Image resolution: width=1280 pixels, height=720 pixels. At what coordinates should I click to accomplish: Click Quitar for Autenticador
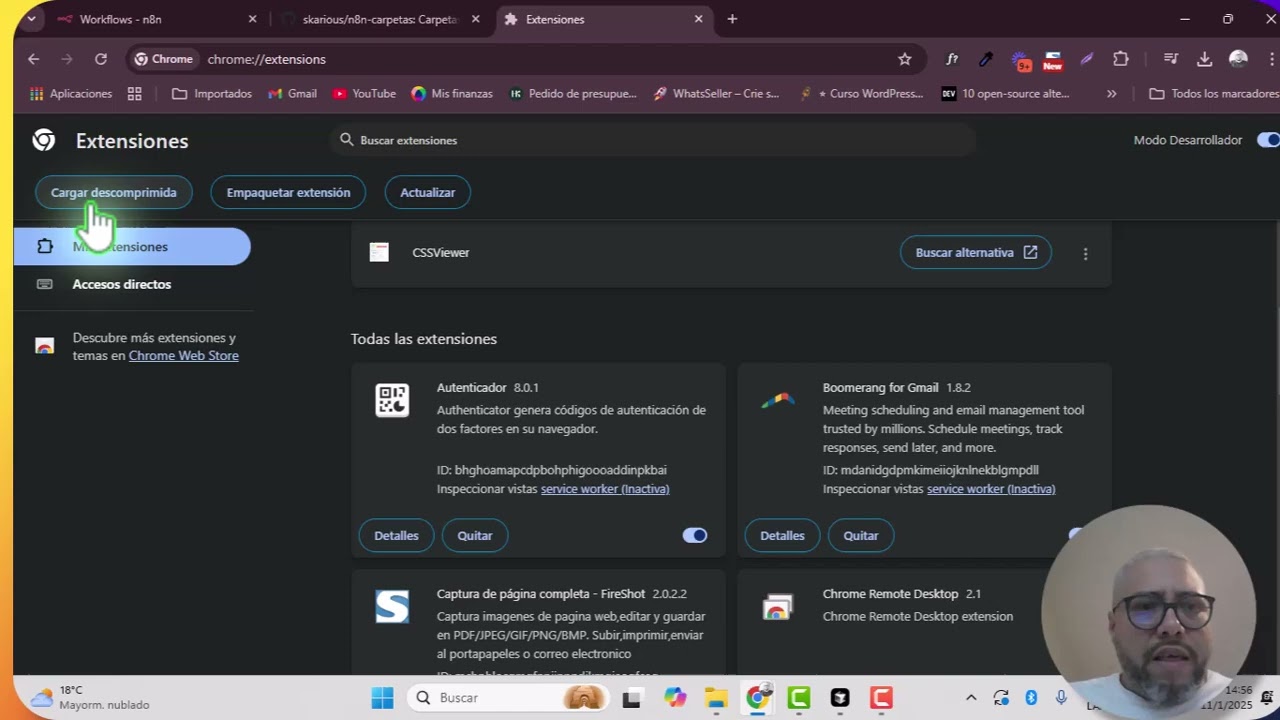pyautogui.click(x=475, y=535)
